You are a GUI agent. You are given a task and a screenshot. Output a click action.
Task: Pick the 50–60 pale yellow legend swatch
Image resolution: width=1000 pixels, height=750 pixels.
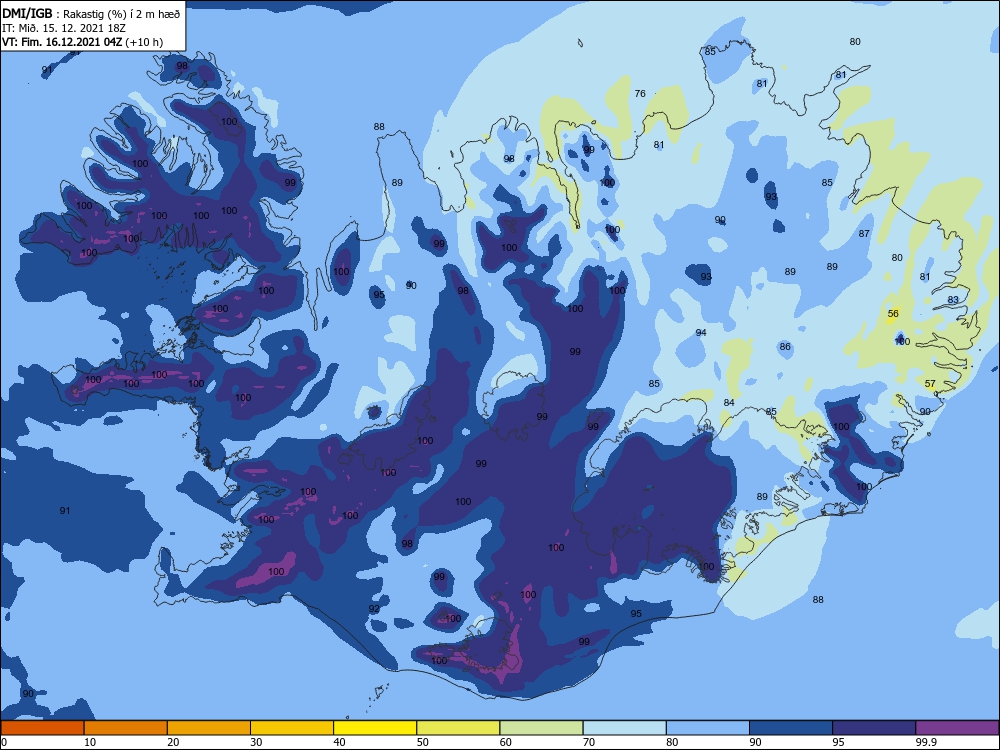tap(458, 728)
